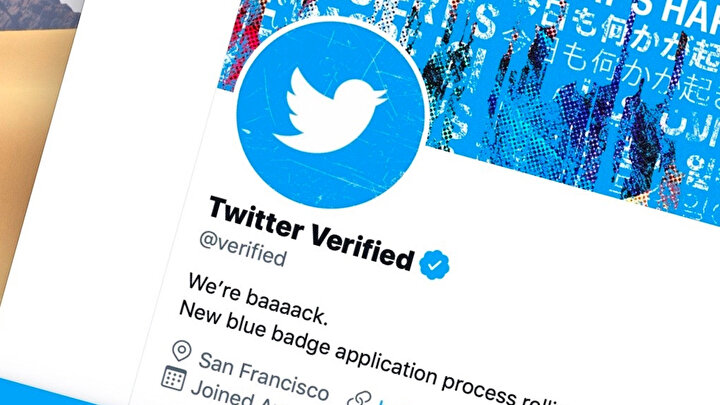
Task: Click the location pin icon
Action: [x=182, y=351]
